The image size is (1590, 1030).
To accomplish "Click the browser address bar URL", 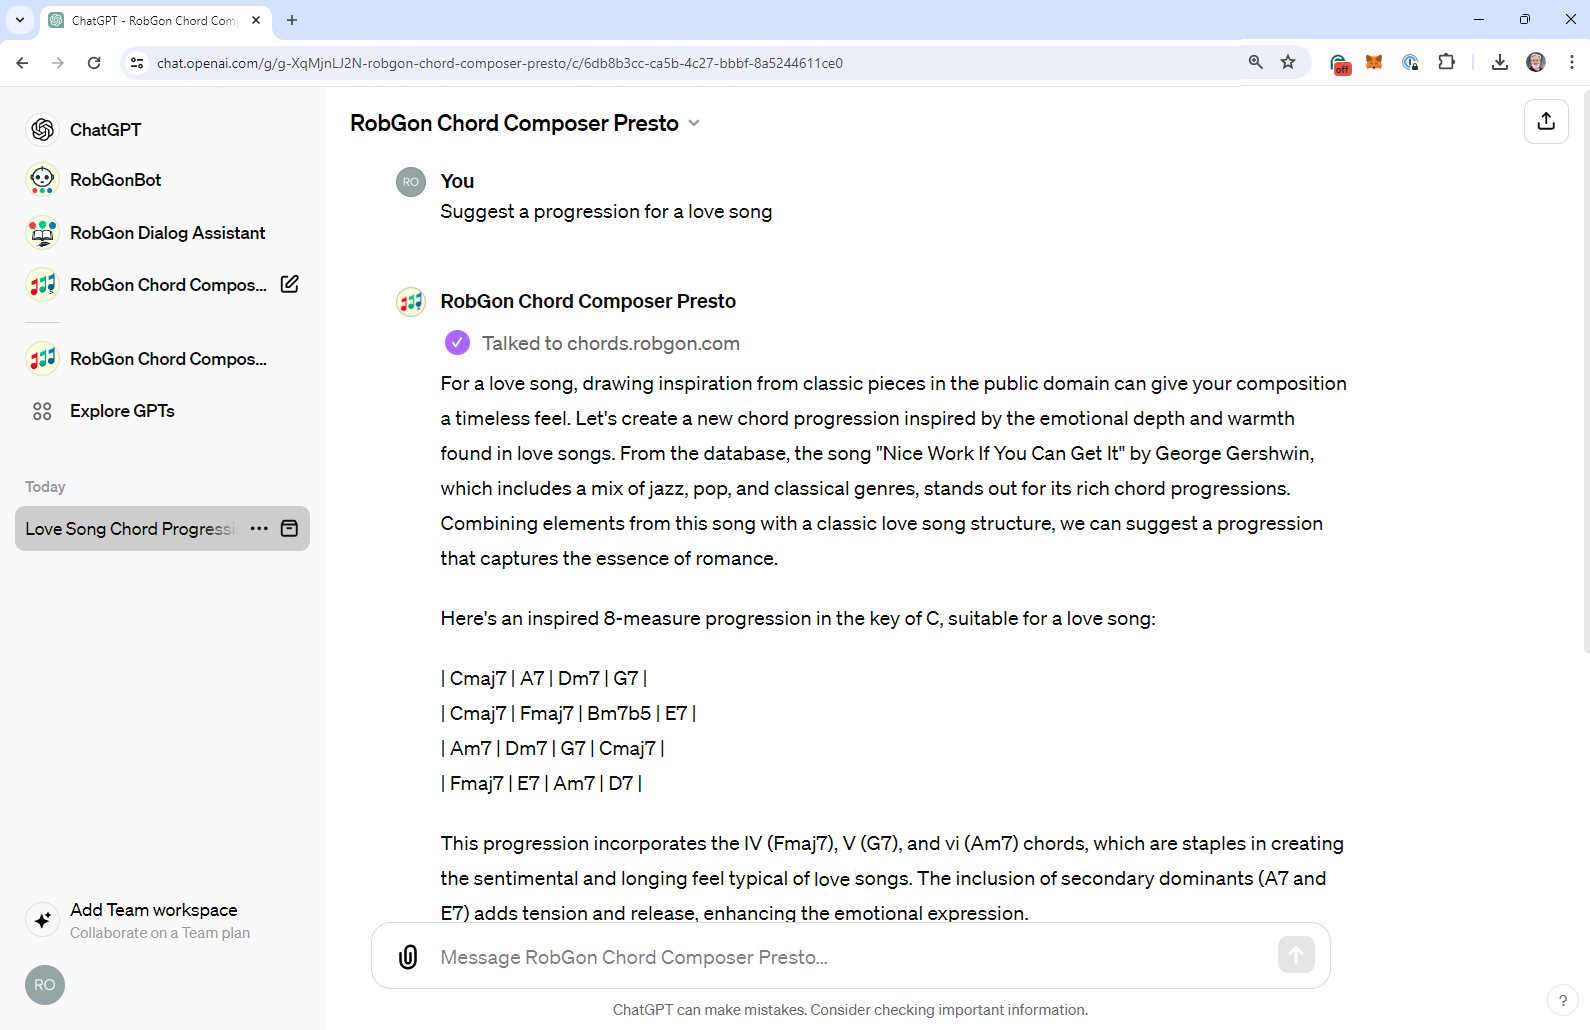I will click(499, 63).
